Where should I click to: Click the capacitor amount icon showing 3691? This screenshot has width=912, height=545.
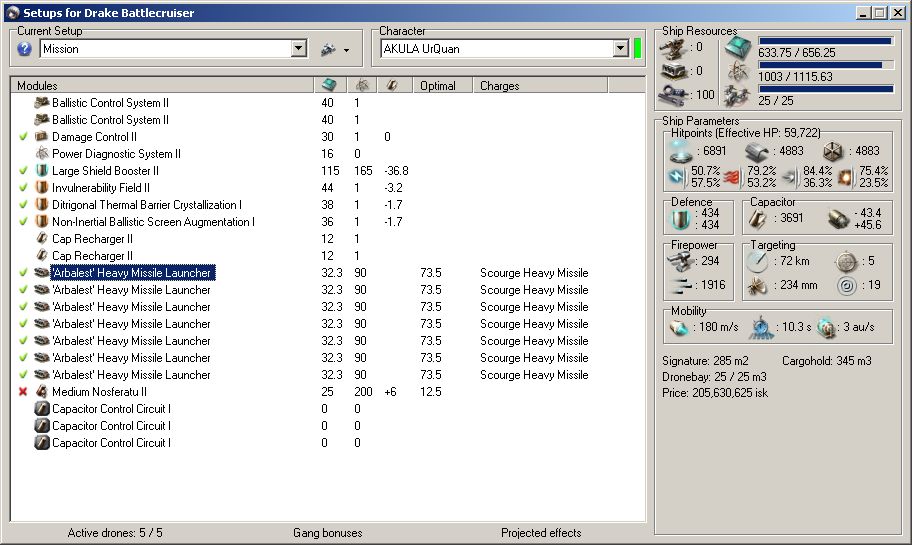(758, 219)
